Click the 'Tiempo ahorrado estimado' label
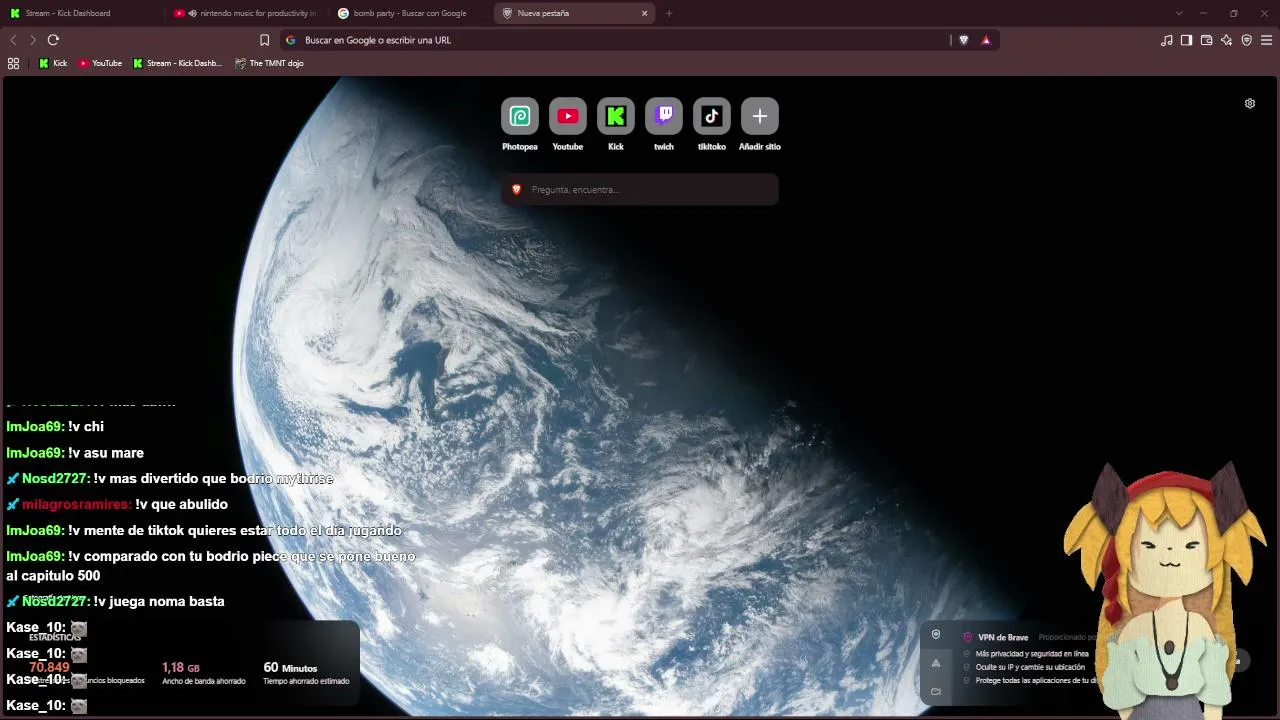Viewport: 1280px width, 720px height. pyautogui.click(x=306, y=681)
